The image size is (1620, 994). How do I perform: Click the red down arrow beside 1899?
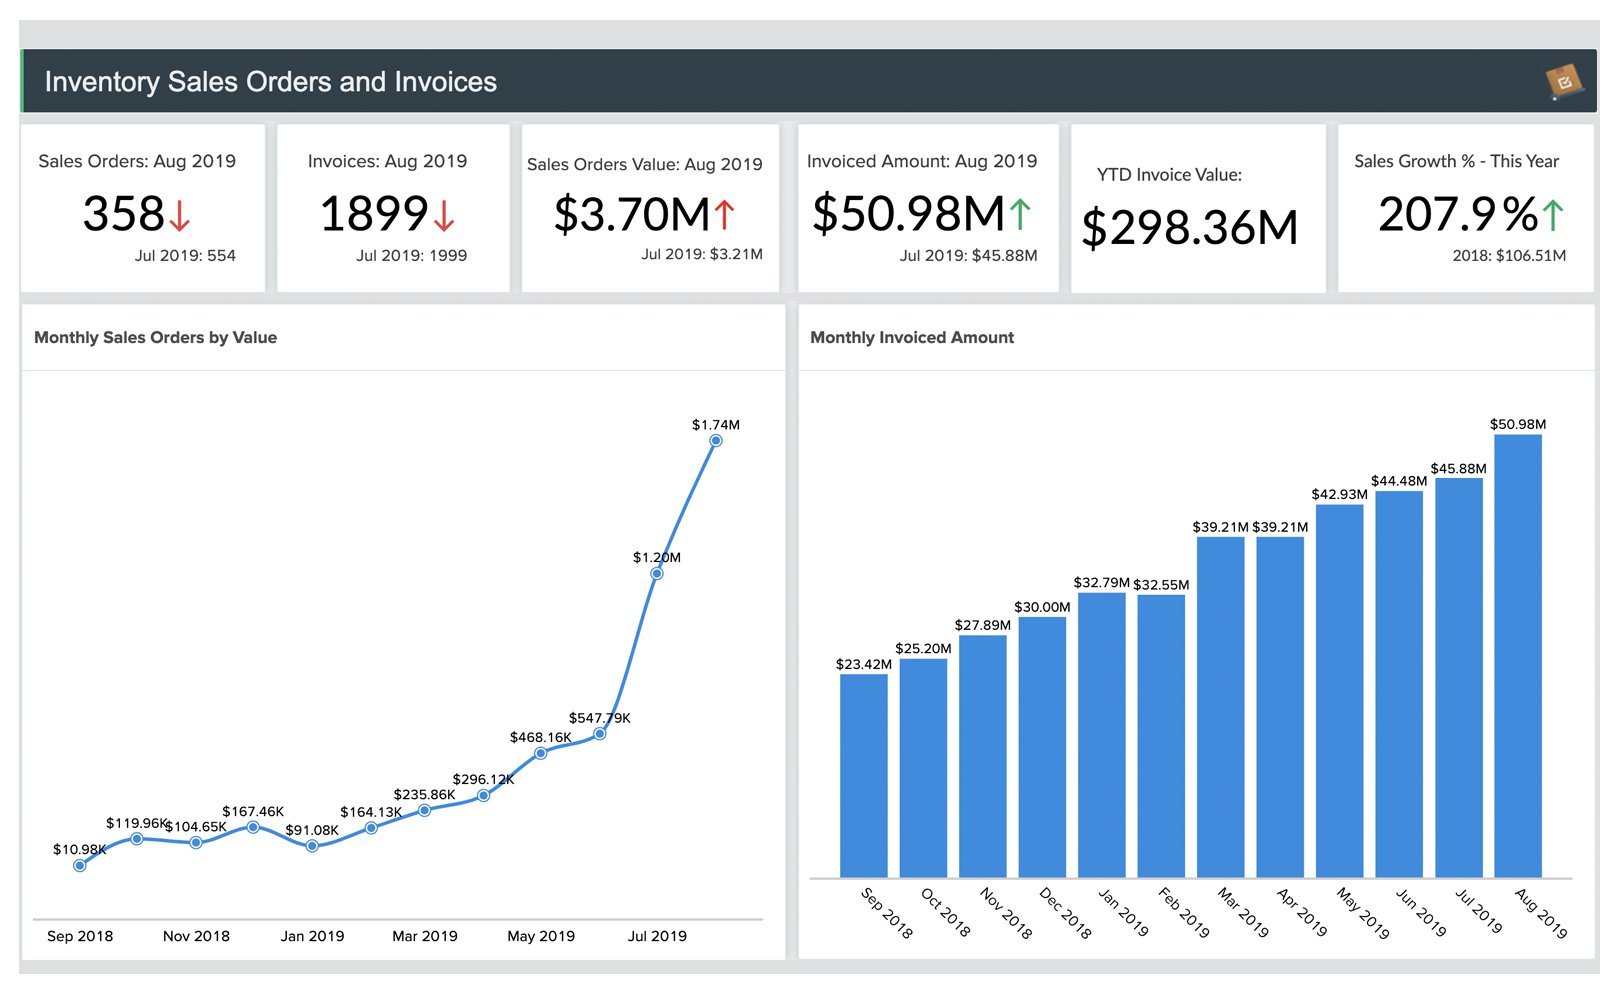pos(445,215)
